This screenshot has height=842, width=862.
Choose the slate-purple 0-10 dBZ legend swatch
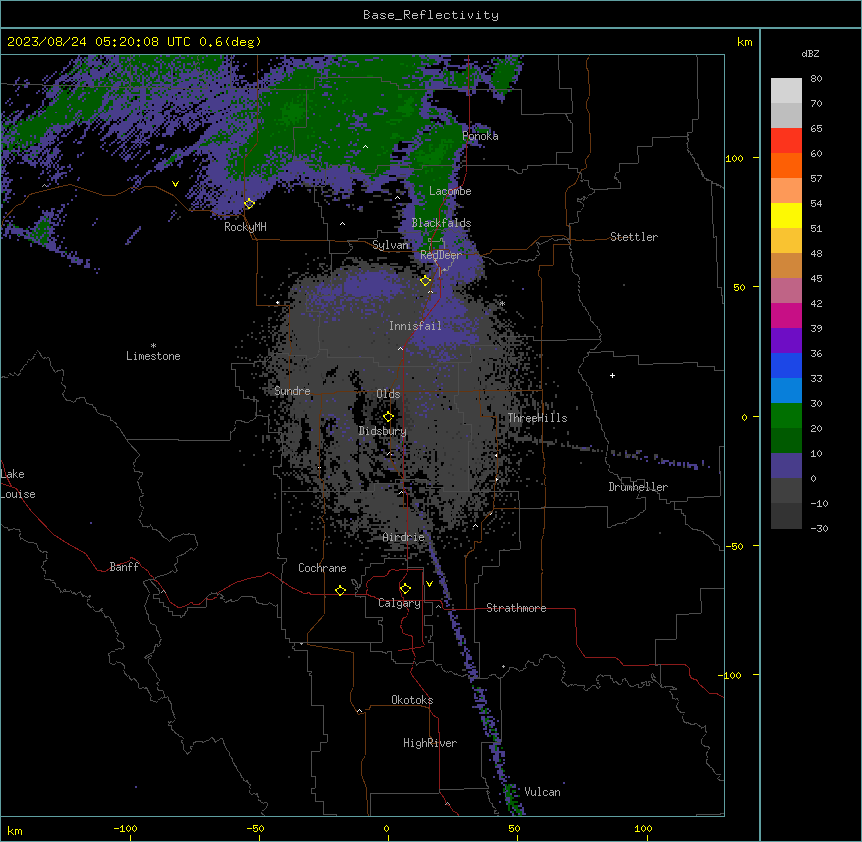tap(786, 466)
